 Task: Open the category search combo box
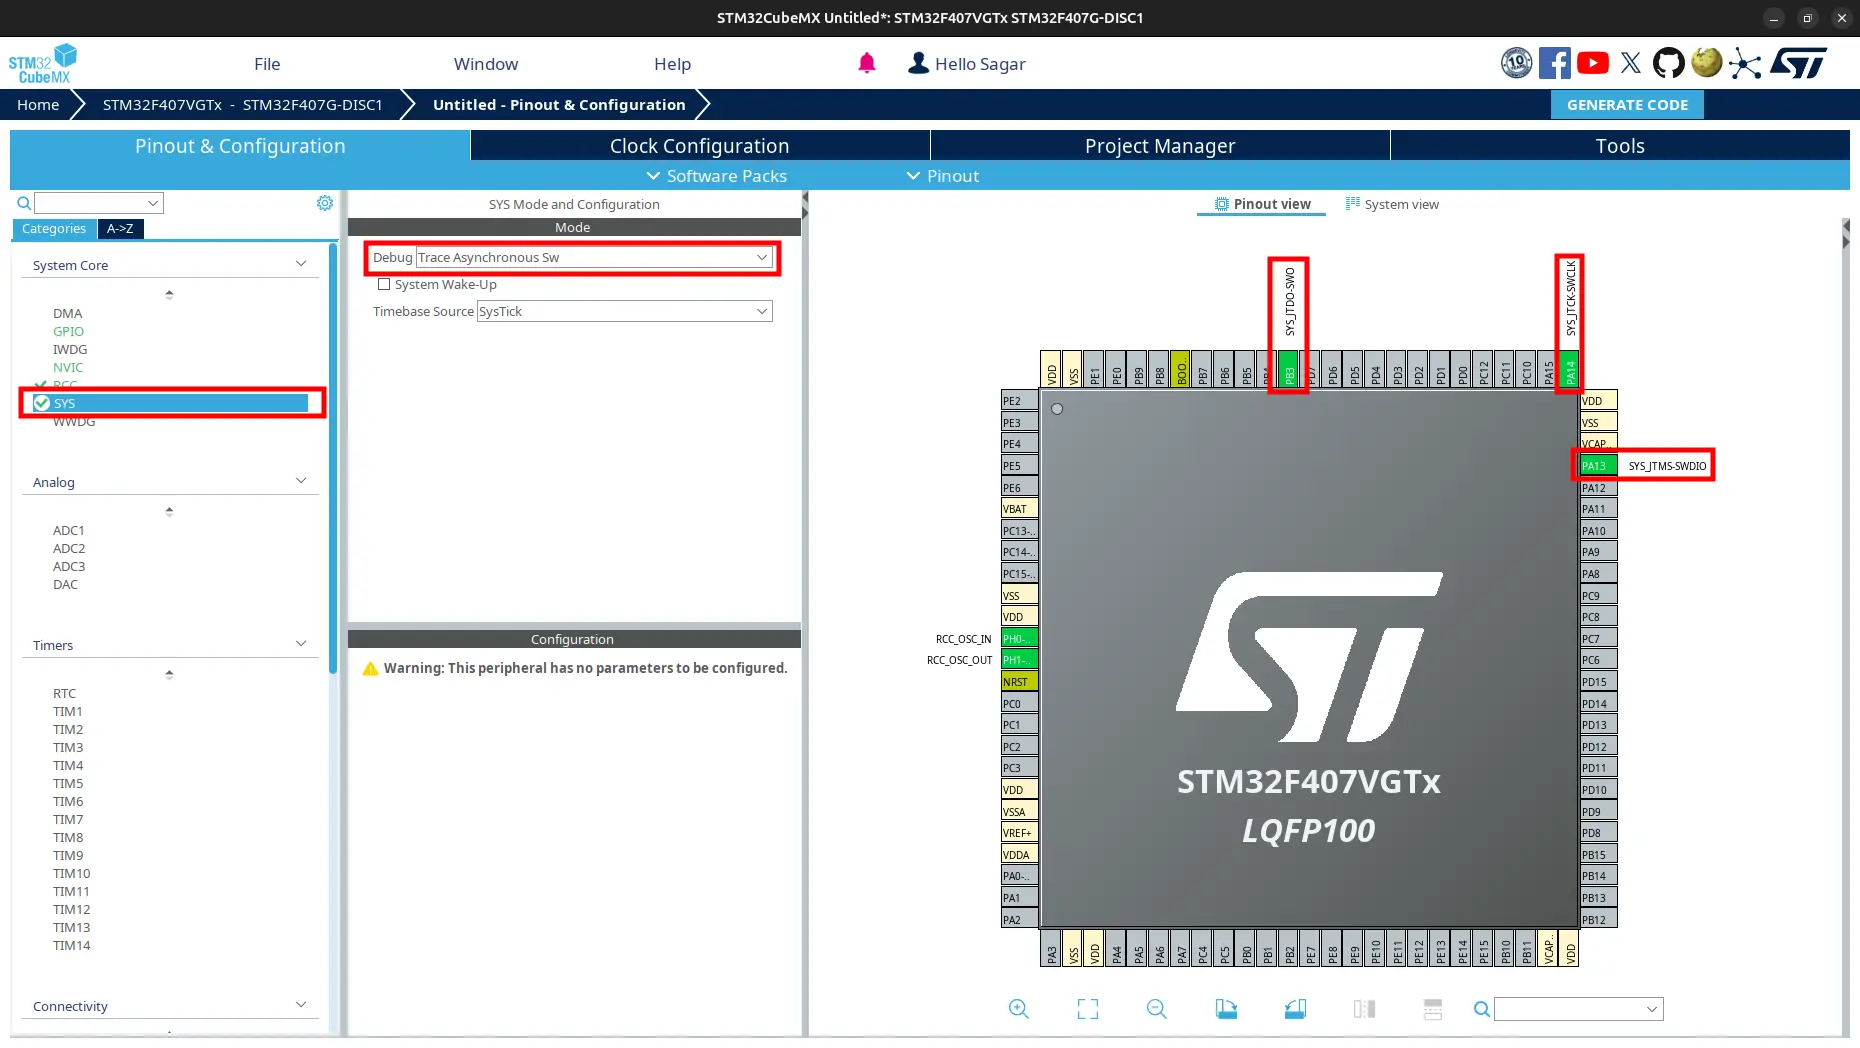(99, 203)
